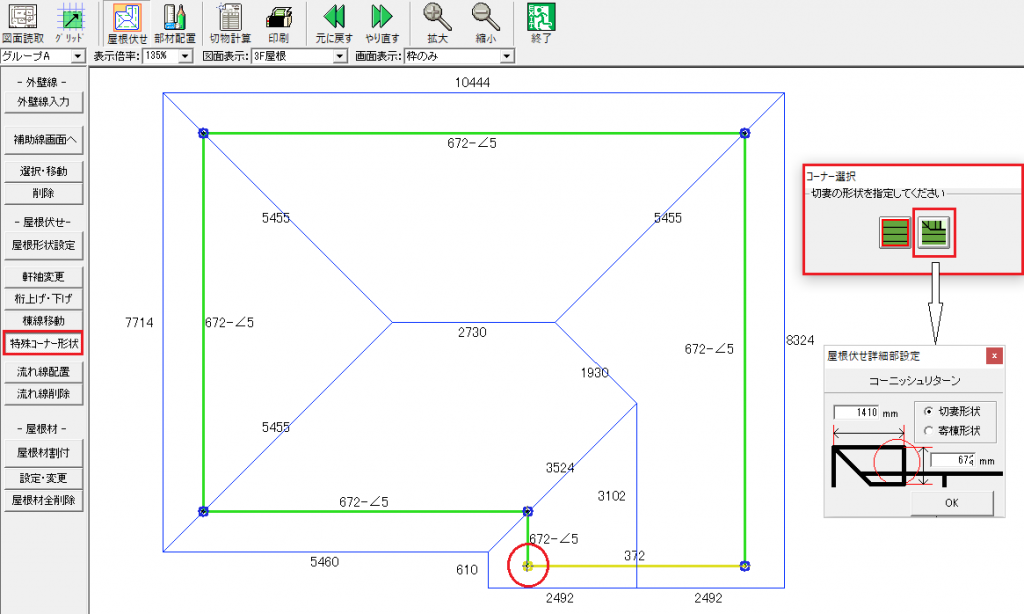This screenshot has height=614, width=1024.
Task: Click the 3524 dimension label
Action: tap(560, 468)
